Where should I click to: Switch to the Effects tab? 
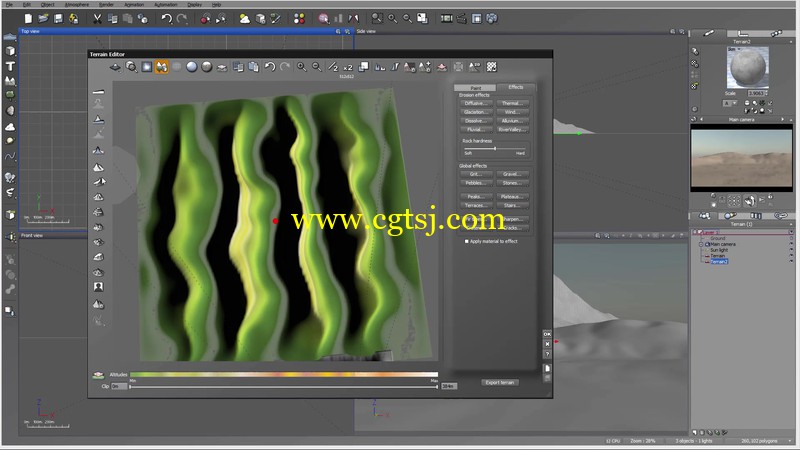pyautogui.click(x=516, y=87)
